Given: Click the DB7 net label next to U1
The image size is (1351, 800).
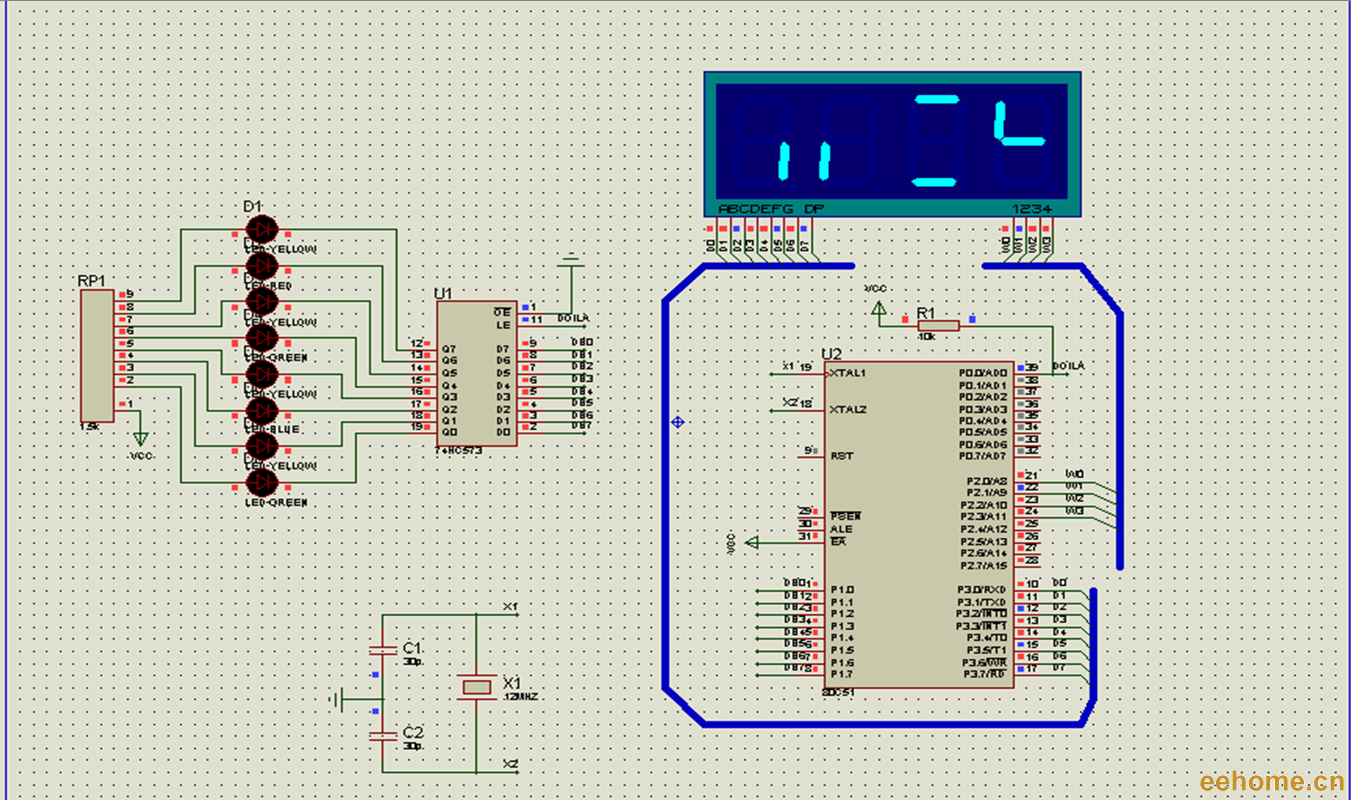Looking at the screenshot, I should pos(582,426).
